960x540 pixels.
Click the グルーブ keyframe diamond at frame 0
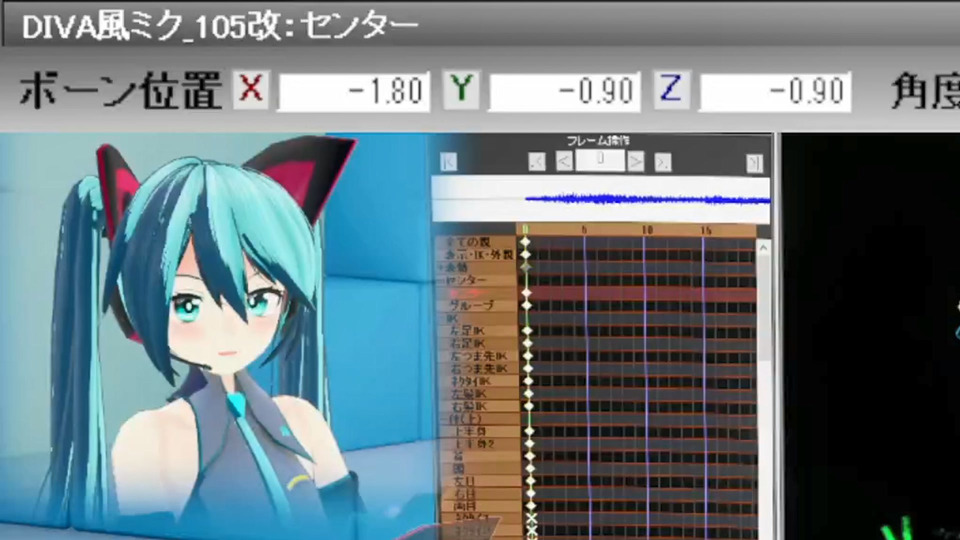[527, 306]
